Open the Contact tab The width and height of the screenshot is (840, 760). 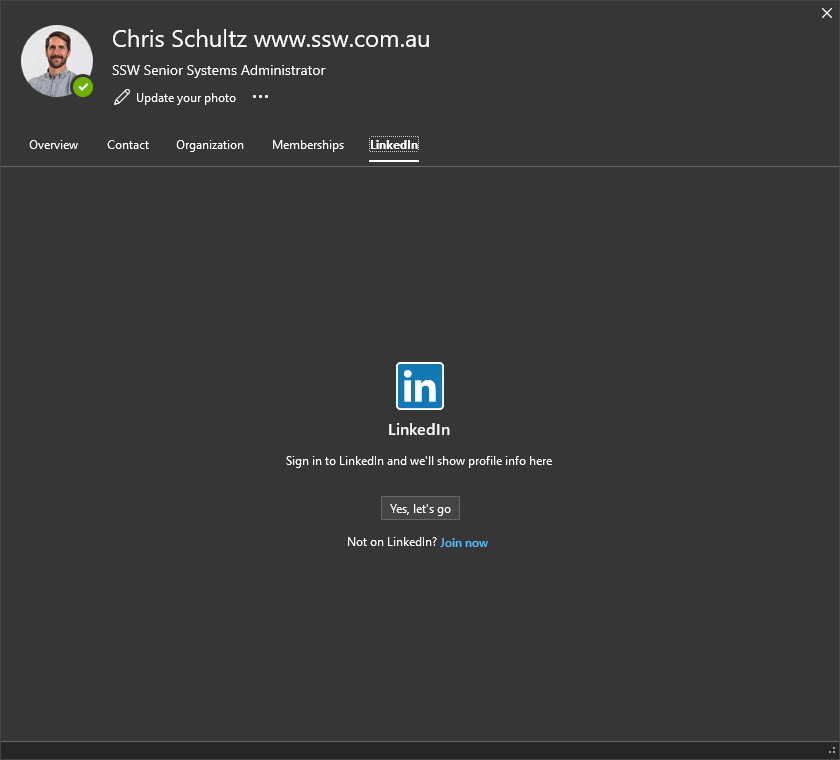point(128,145)
